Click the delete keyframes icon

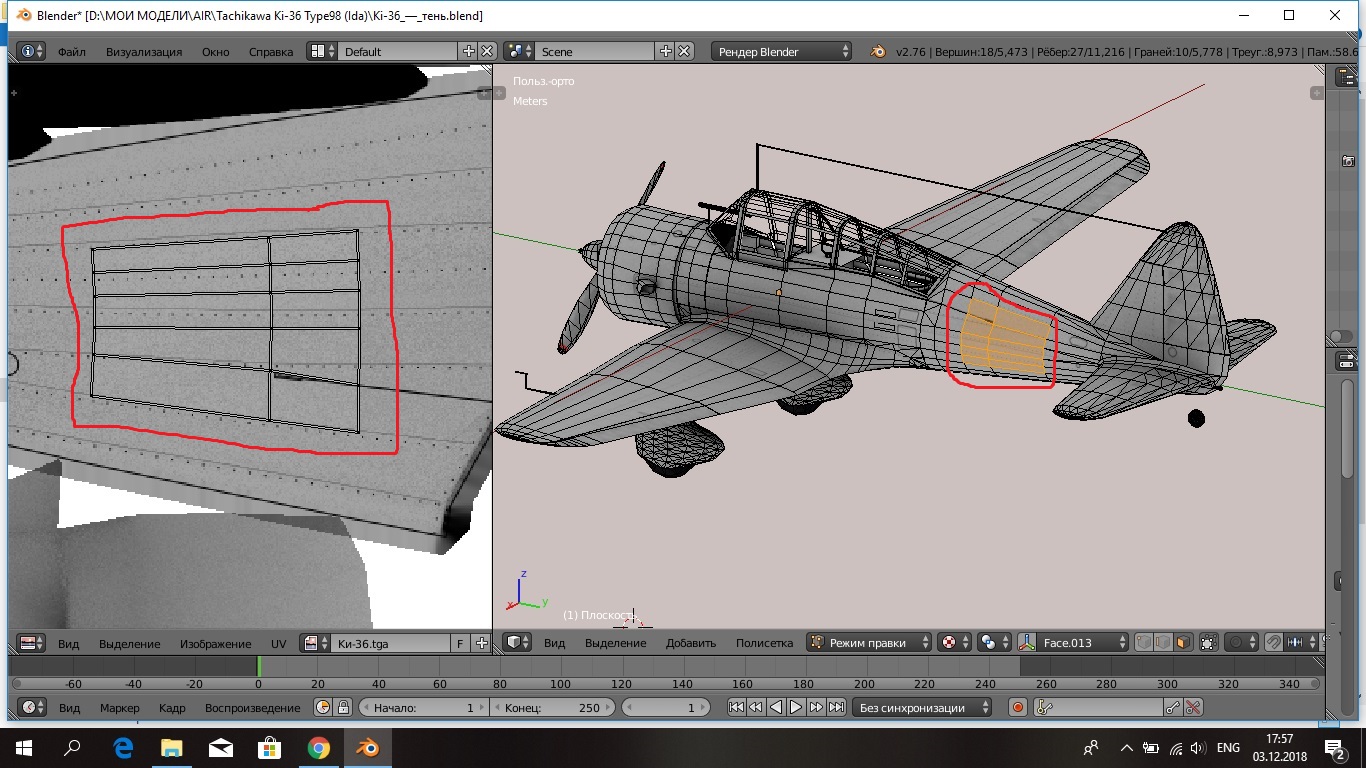1193,708
